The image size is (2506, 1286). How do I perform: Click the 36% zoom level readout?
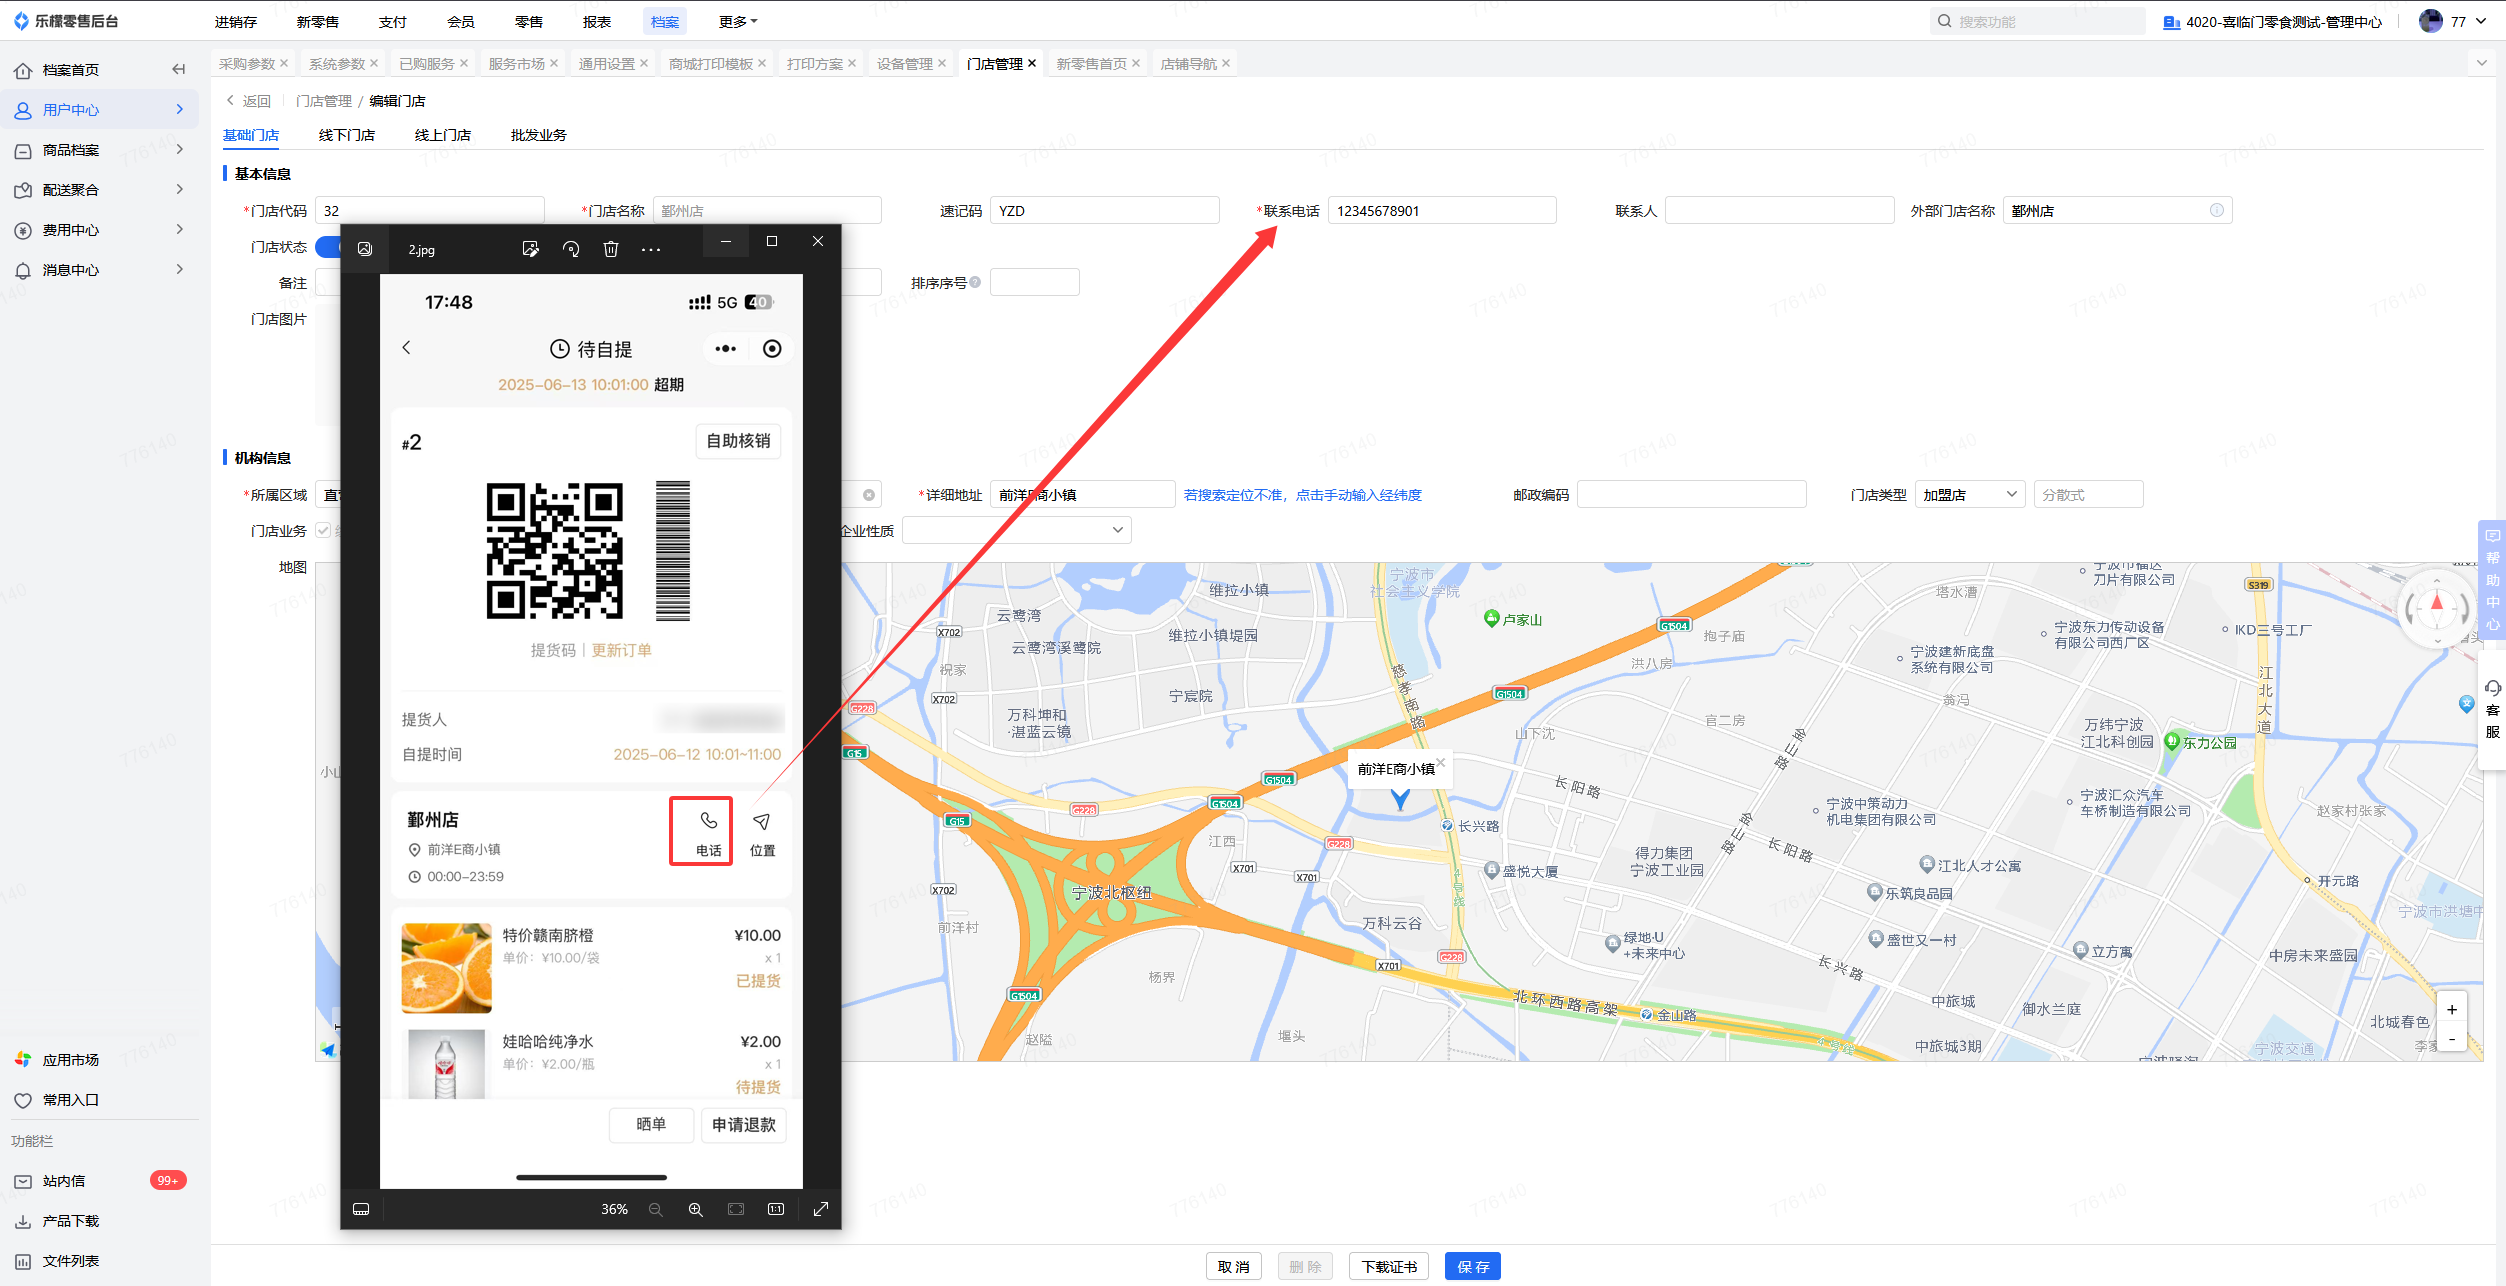pyautogui.click(x=614, y=1209)
